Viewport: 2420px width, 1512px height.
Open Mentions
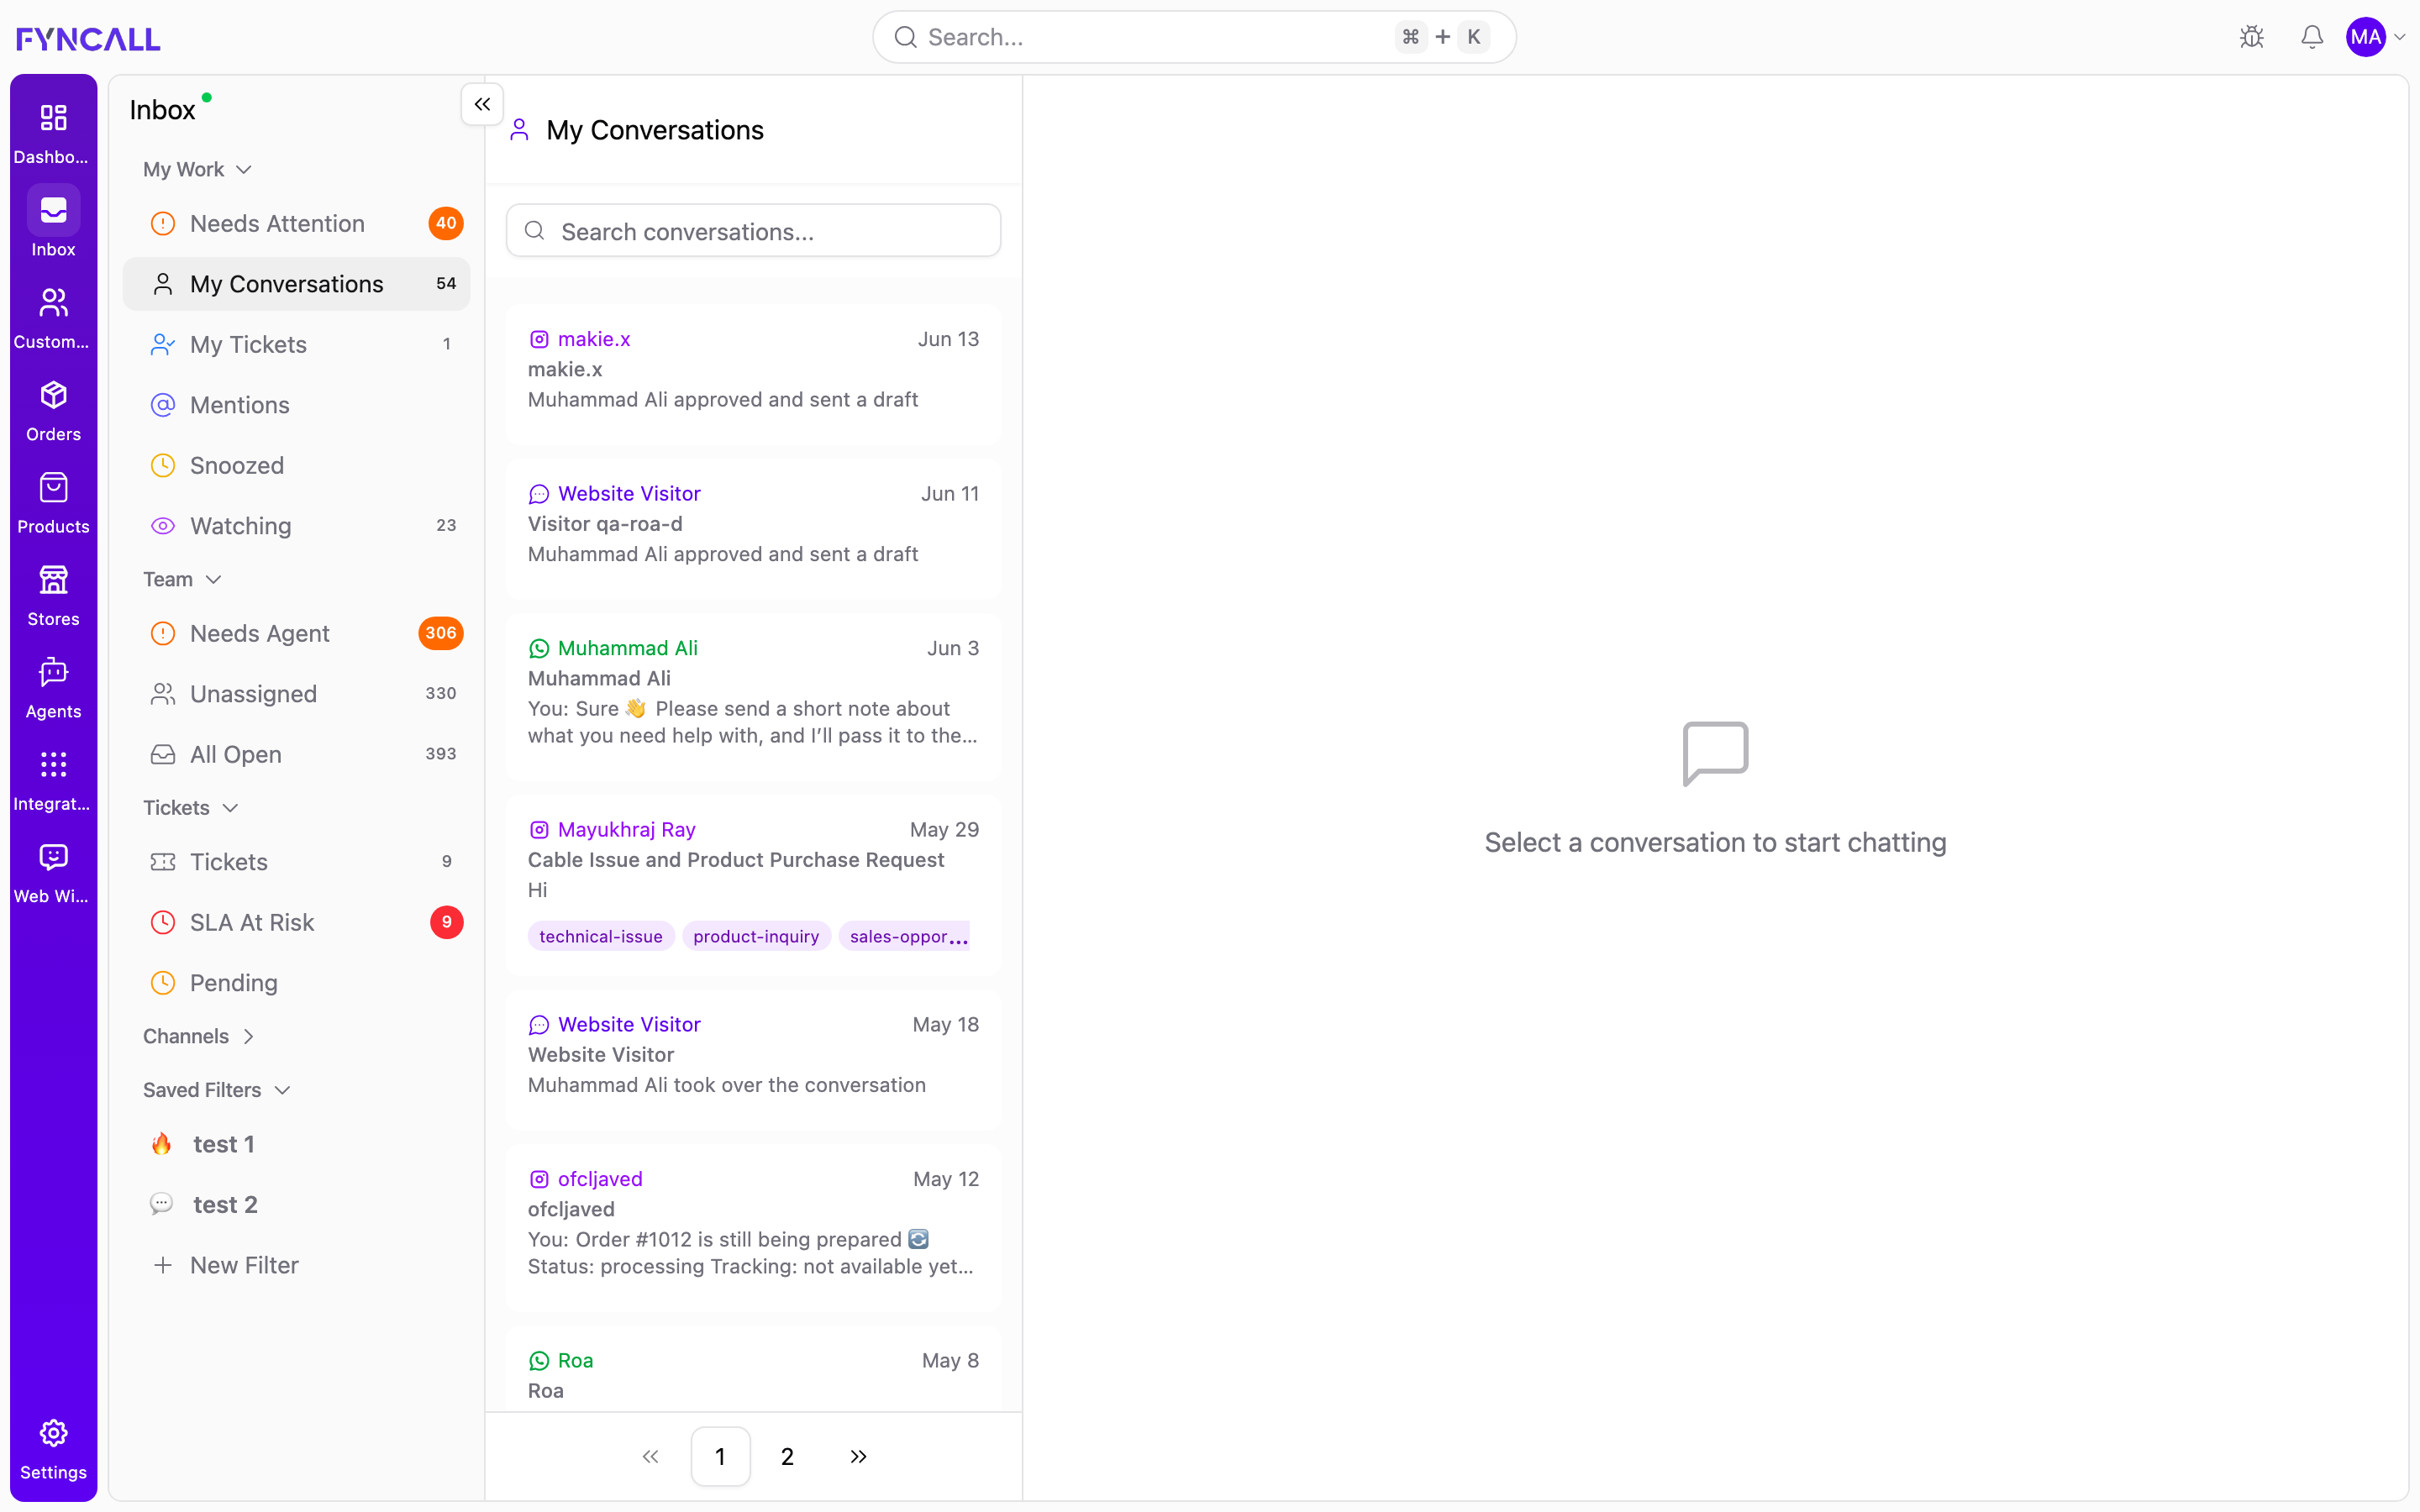296,405
